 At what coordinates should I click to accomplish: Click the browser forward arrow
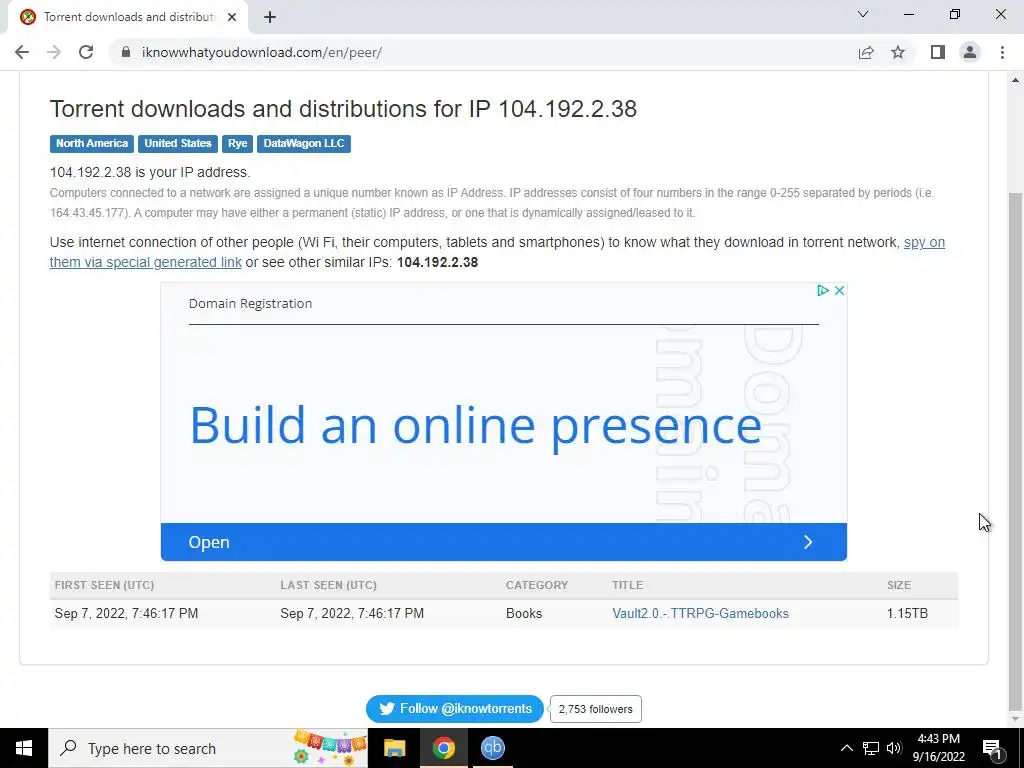point(54,52)
